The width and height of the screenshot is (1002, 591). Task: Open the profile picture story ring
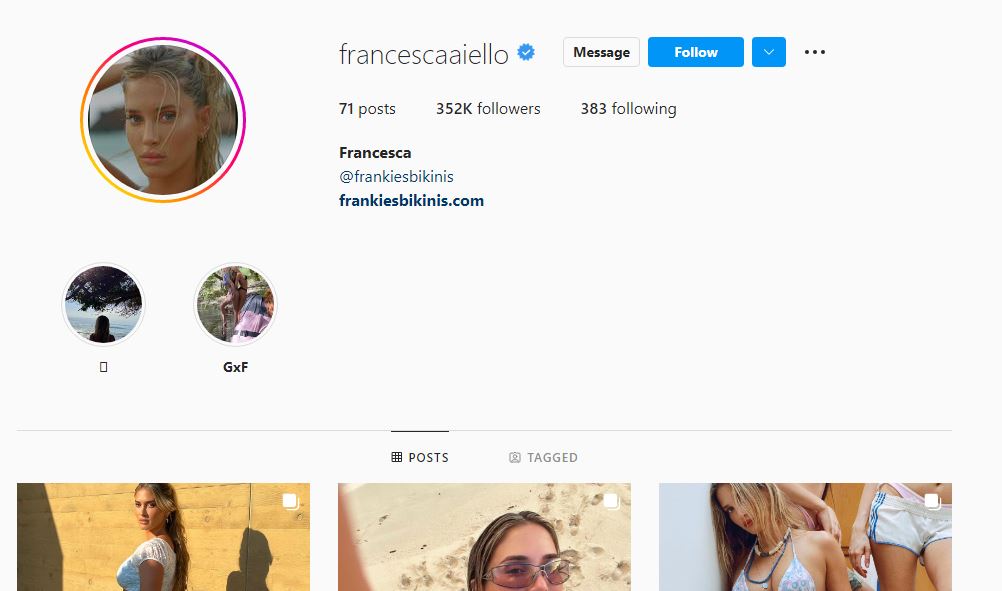click(x=163, y=119)
